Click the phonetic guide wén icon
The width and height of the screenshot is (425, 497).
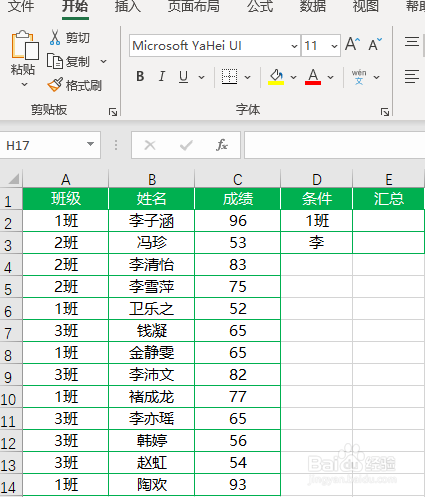(359, 77)
